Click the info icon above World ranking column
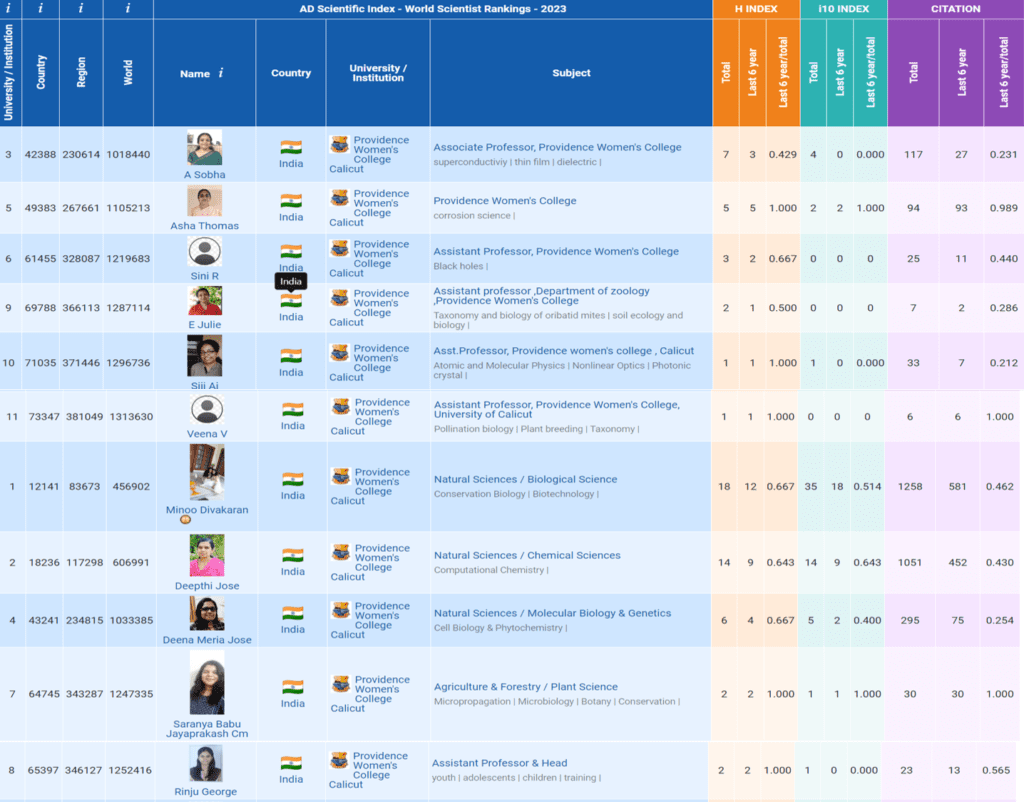This screenshot has height=802, width=1024. 128,9
